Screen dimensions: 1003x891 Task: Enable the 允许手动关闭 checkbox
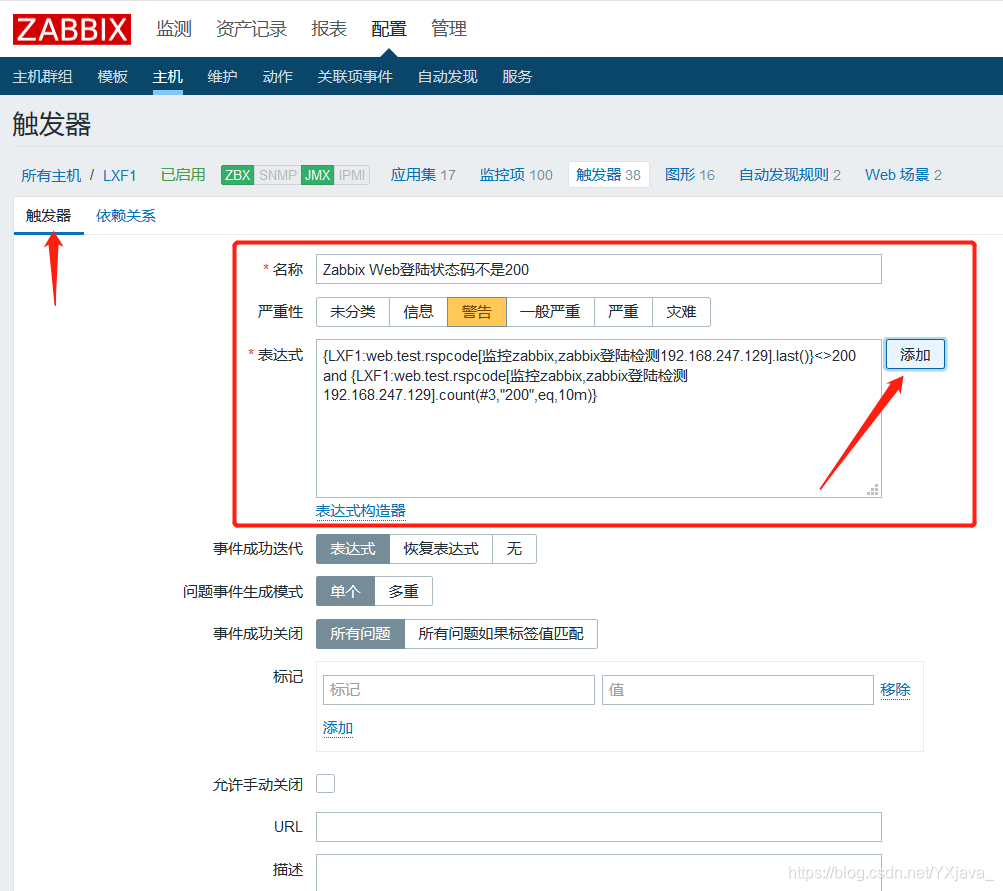[x=326, y=784]
